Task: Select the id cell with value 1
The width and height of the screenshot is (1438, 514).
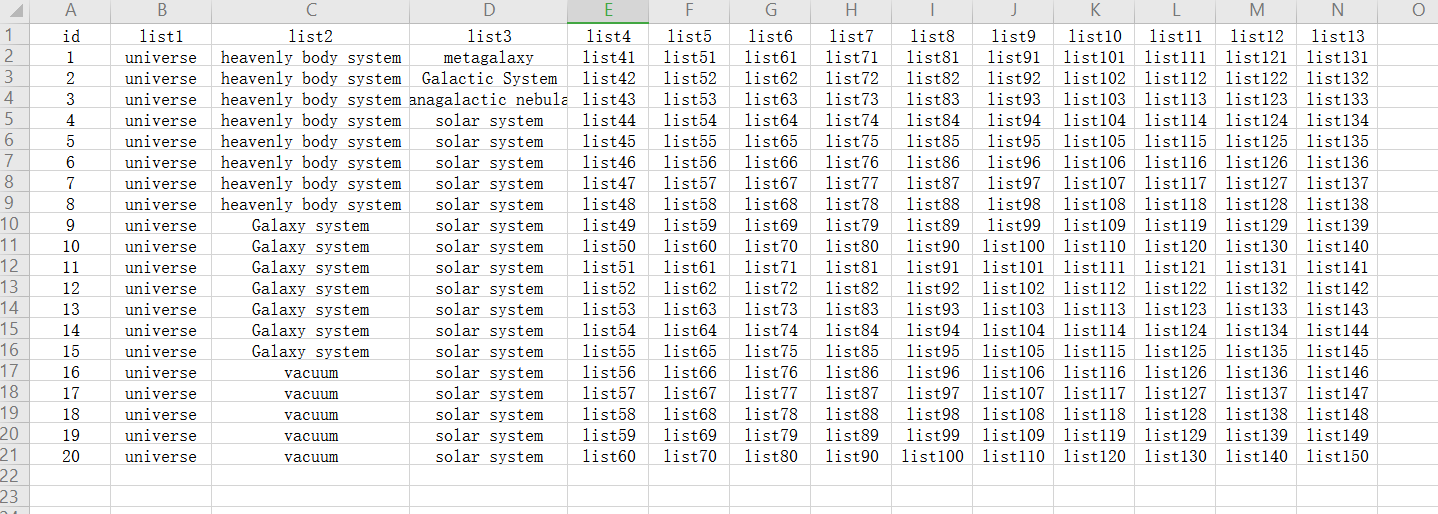Action: (x=70, y=57)
